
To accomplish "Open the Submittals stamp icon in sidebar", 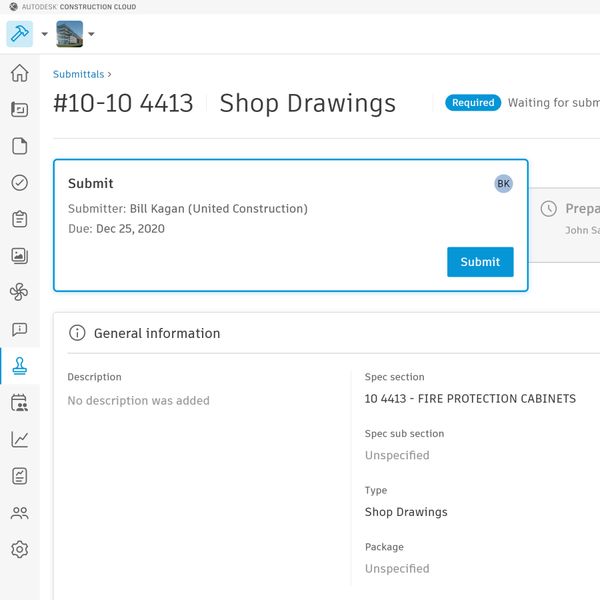I will [20, 366].
